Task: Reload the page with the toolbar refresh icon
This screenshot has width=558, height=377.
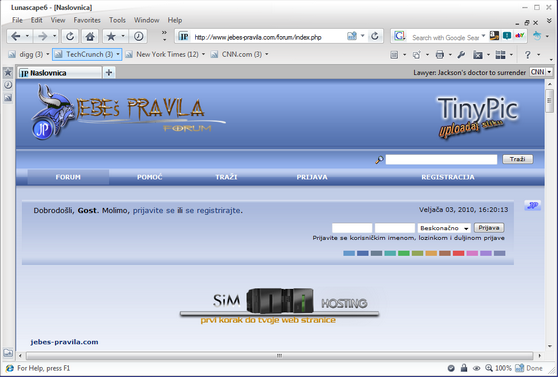Action: (70, 36)
